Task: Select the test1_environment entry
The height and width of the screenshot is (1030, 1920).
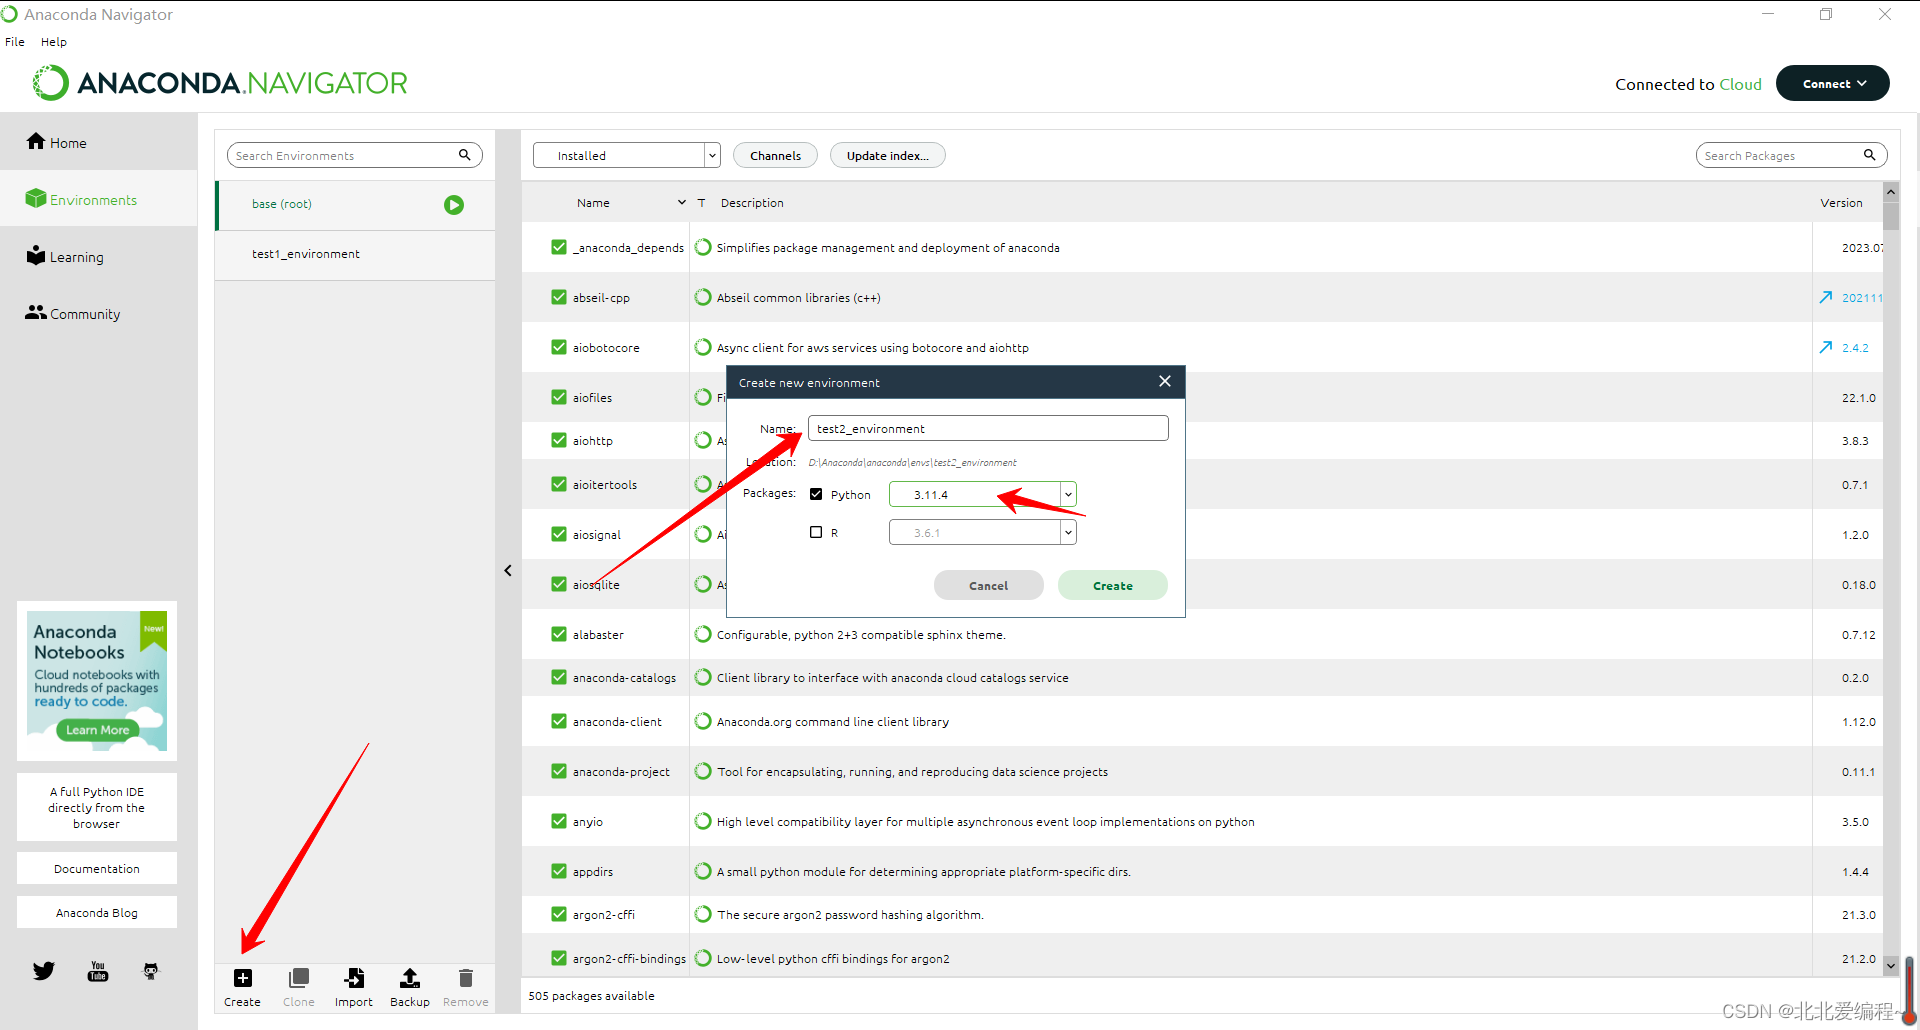Action: (355, 255)
